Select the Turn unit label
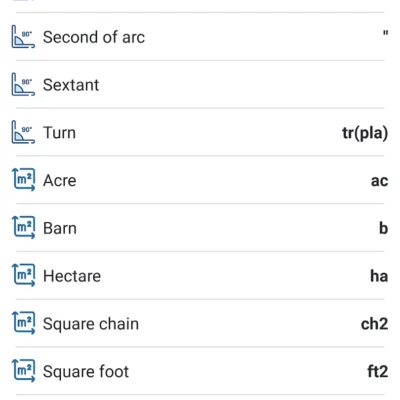 point(59,133)
